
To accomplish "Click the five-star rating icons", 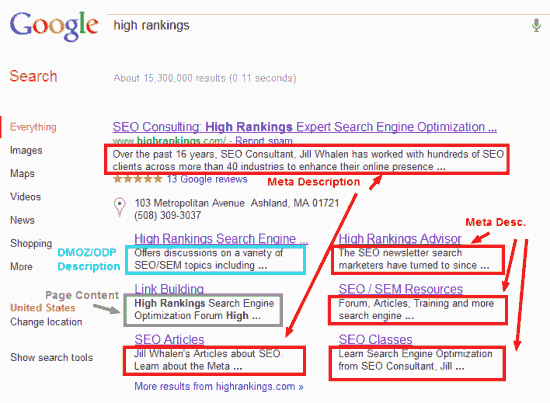I will click(138, 179).
